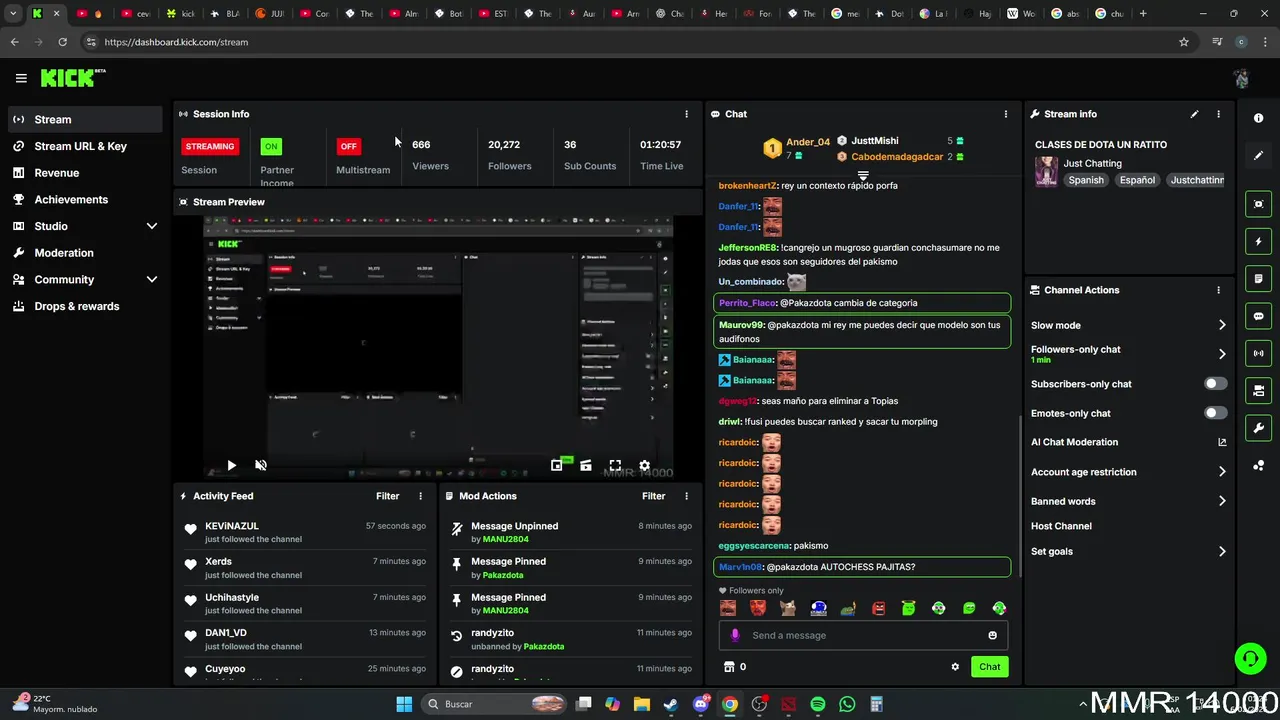This screenshot has width=1280, height=720.
Task: Open the Activity Feed Filter
Action: pos(387,496)
